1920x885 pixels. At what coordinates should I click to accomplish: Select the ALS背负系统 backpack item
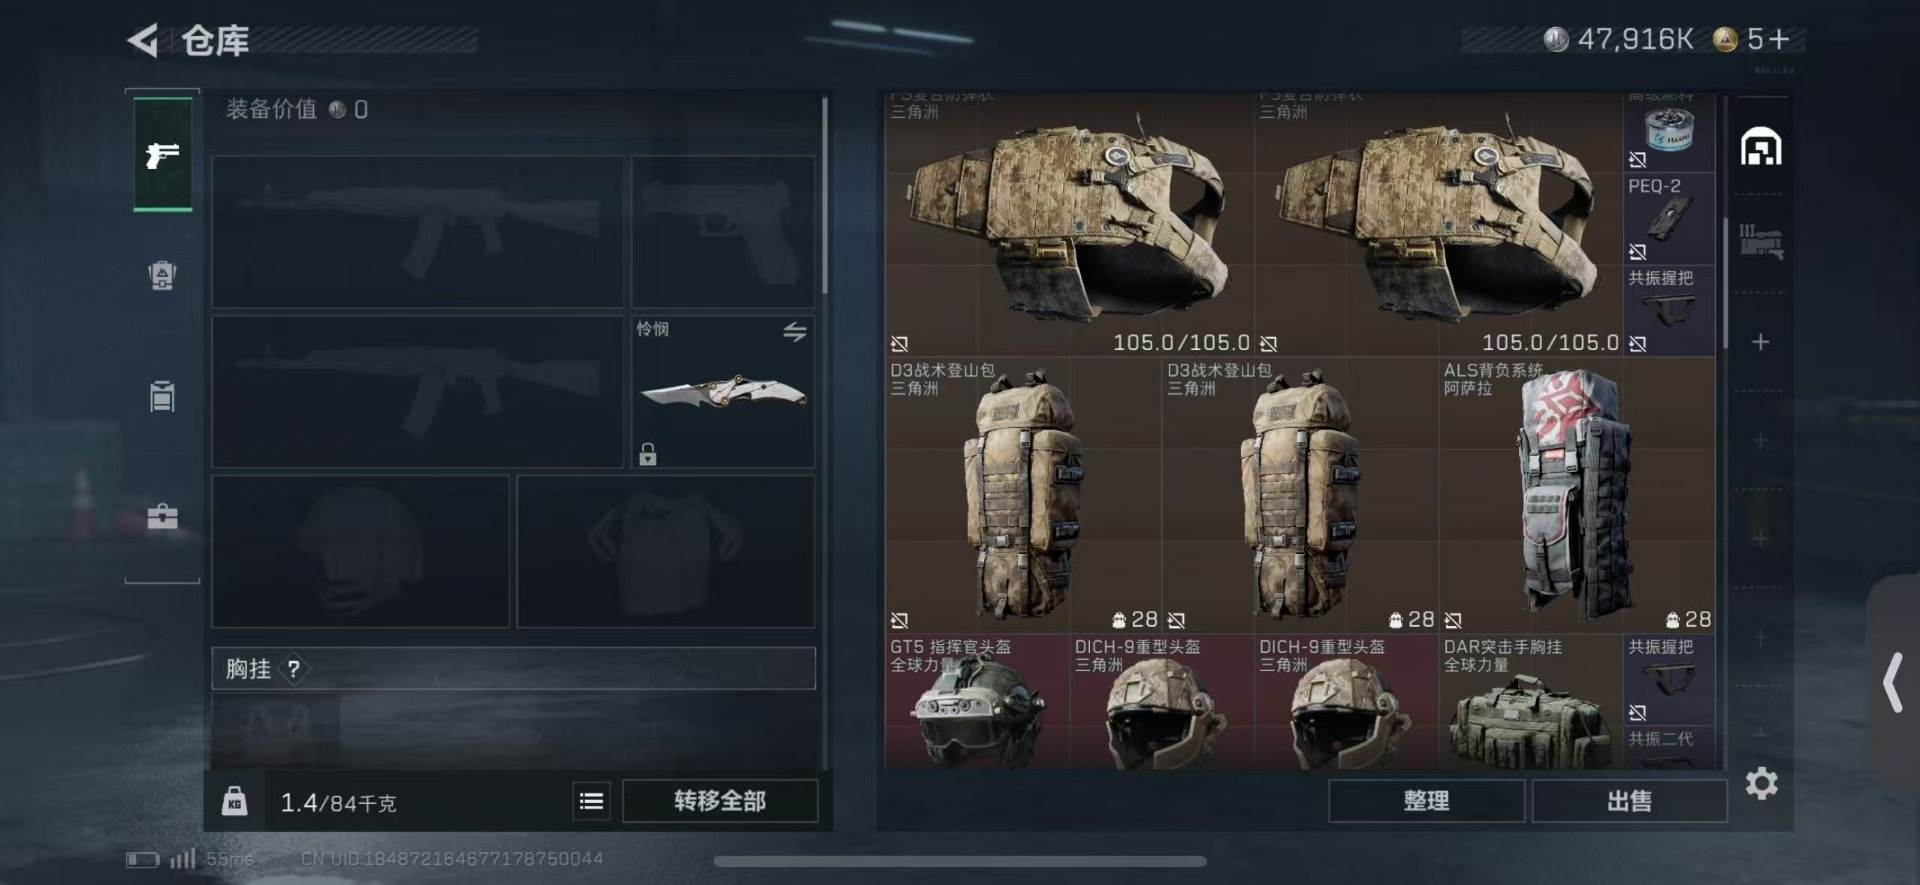coord(1577,495)
